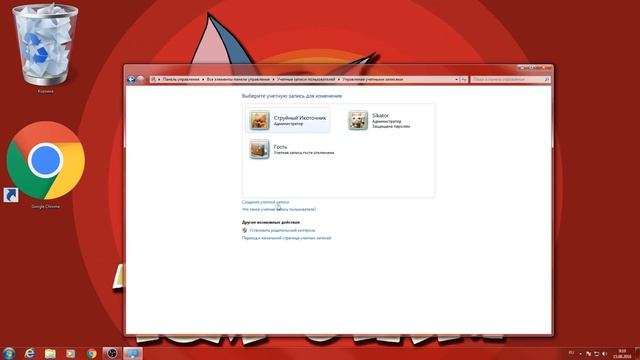
Task: Select the Sikator account name
Action: [380, 116]
